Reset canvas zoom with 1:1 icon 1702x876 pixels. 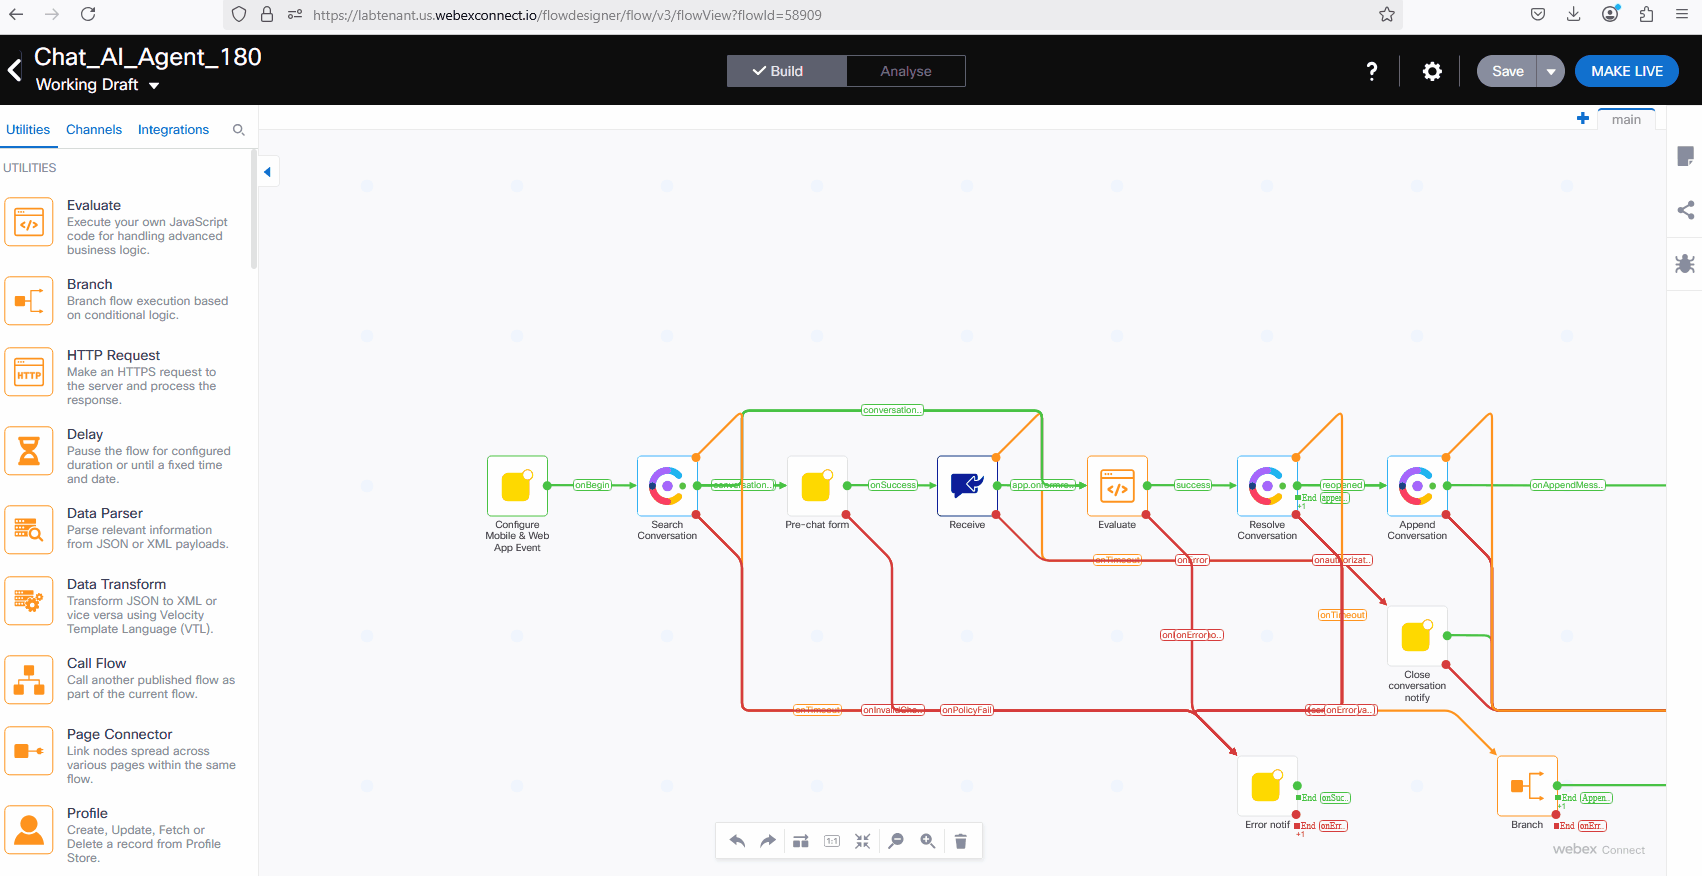[832, 841]
